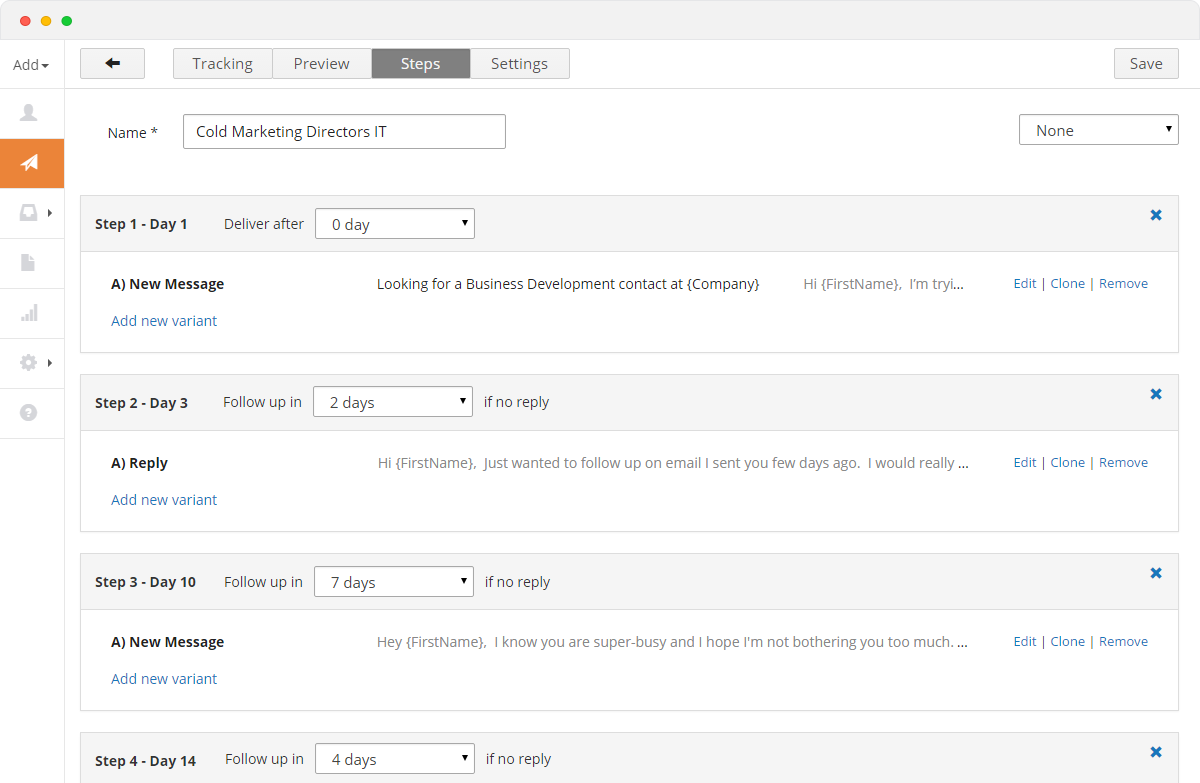Open the 4 days follow-up dropdown

(395, 760)
